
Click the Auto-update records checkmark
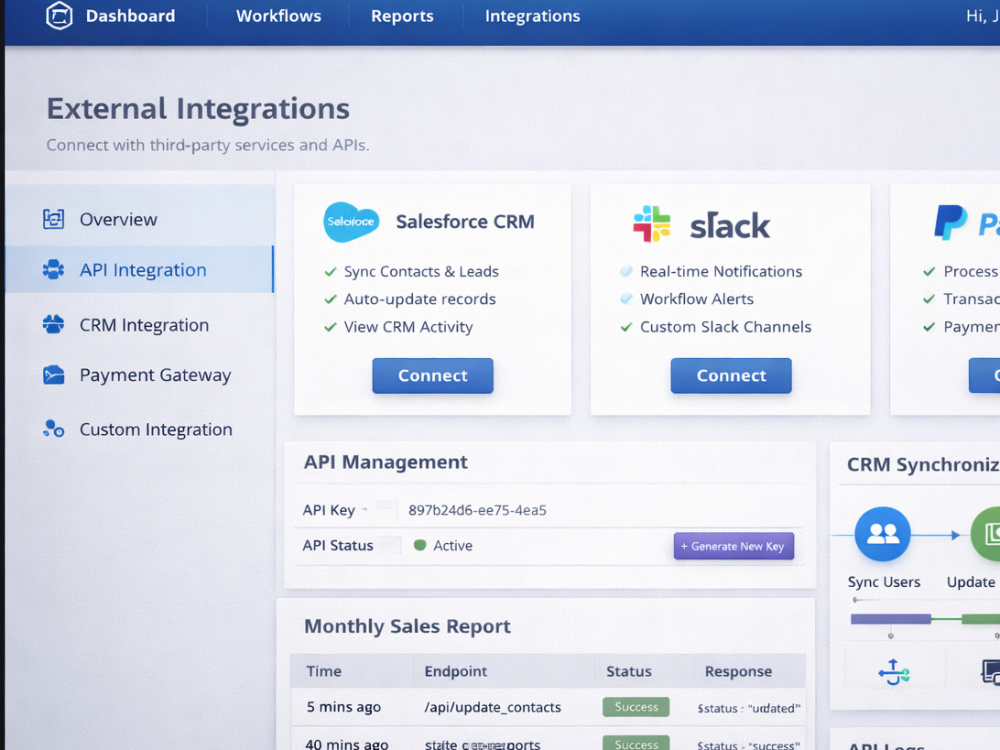(x=330, y=299)
